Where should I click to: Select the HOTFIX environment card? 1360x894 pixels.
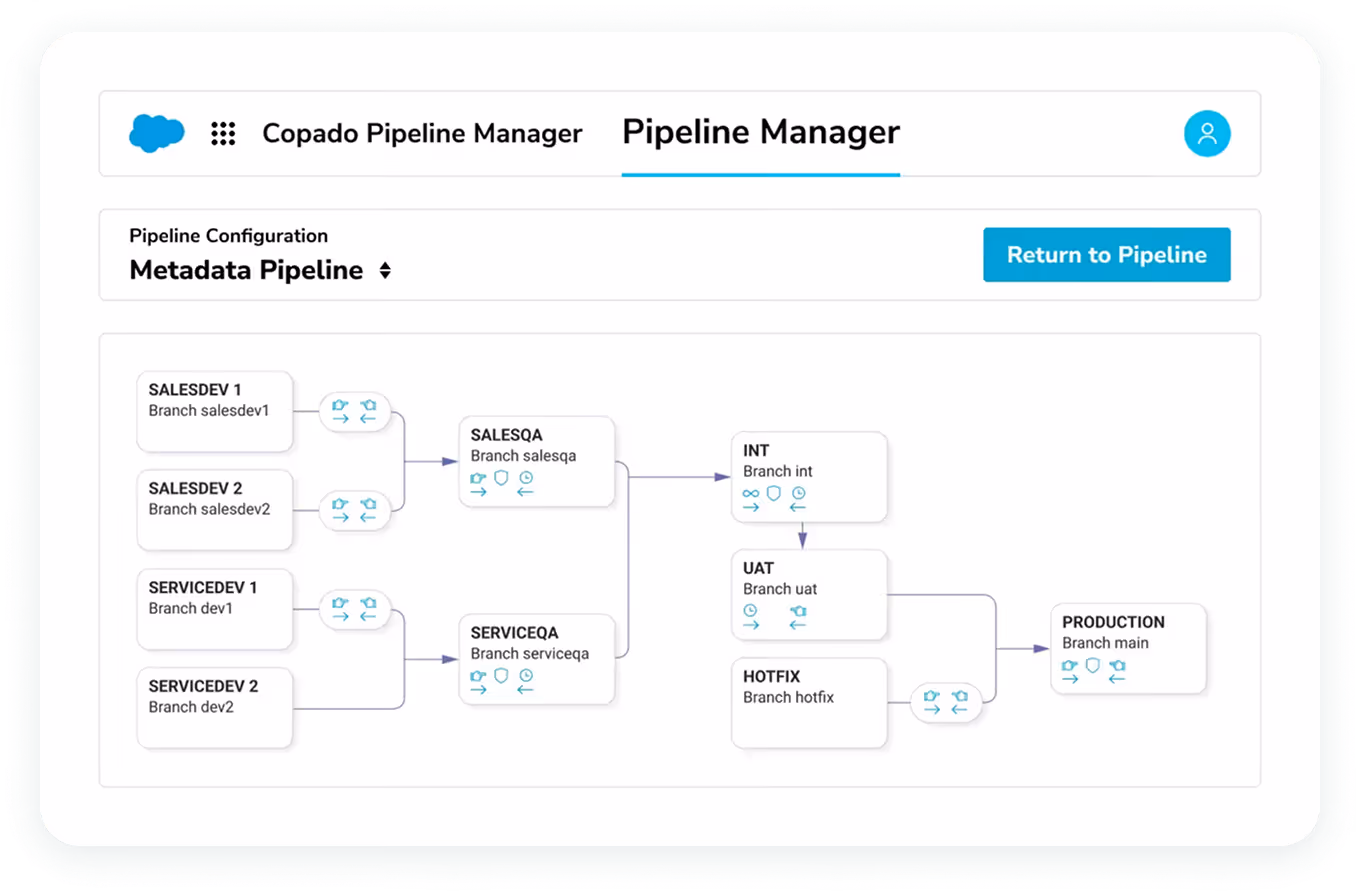point(809,702)
